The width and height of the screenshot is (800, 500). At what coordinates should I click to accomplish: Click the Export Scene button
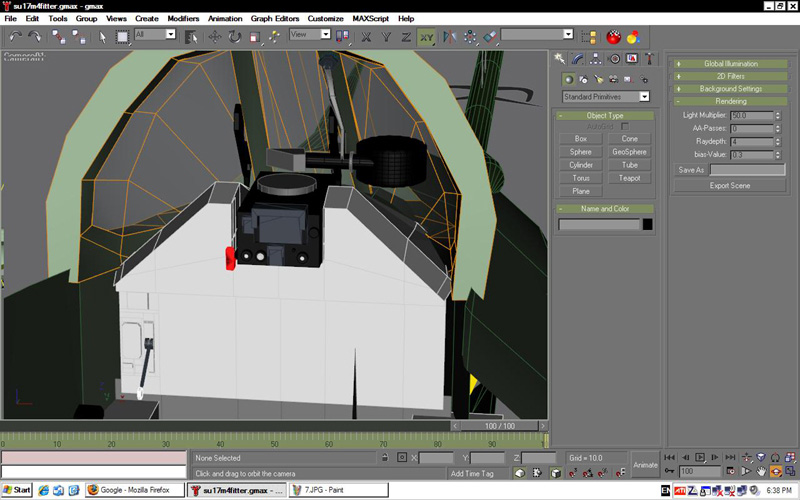tap(730, 185)
